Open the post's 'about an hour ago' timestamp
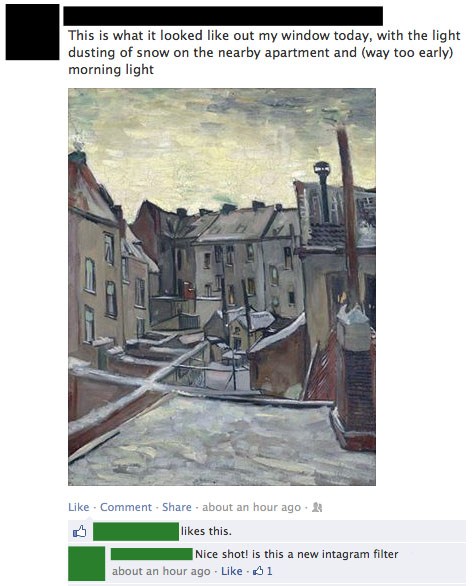Image resolution: width=472 pixels, height=586 pixels. [252, 507]
